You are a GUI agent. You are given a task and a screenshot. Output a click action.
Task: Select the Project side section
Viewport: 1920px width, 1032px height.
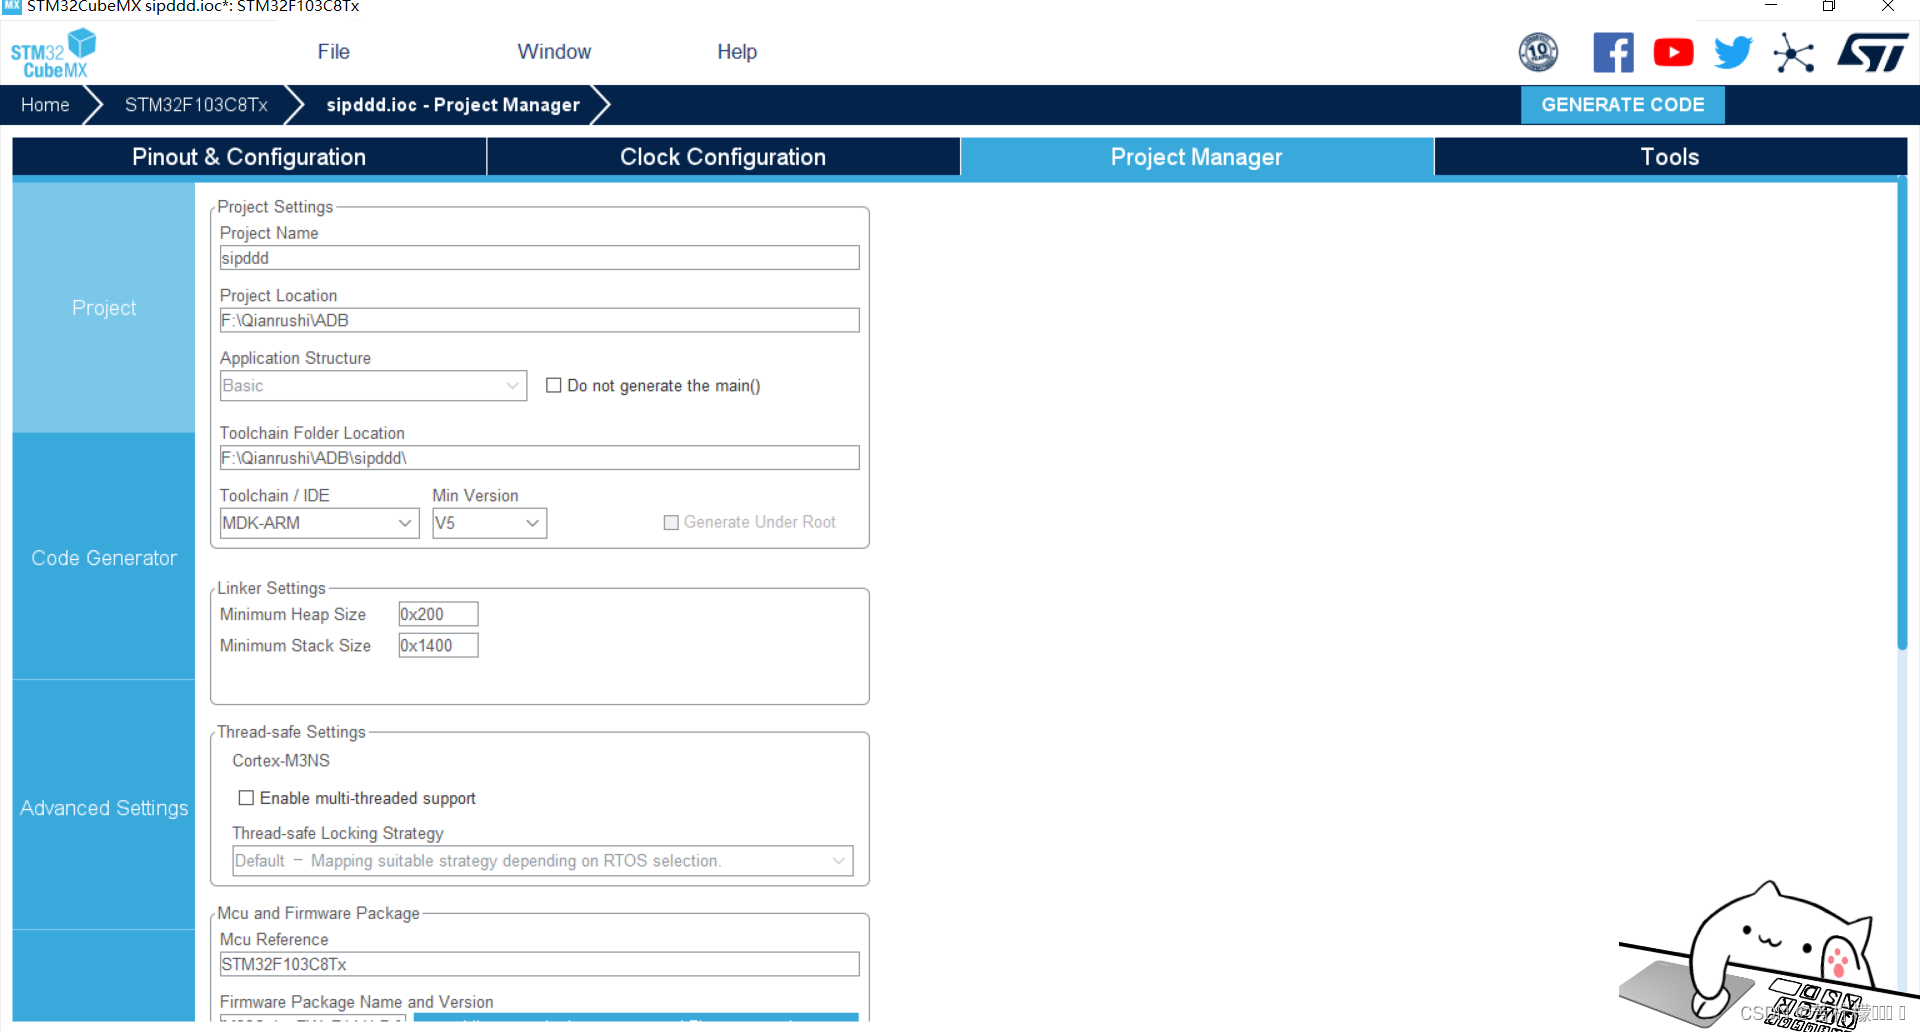(x=104, y=308)
